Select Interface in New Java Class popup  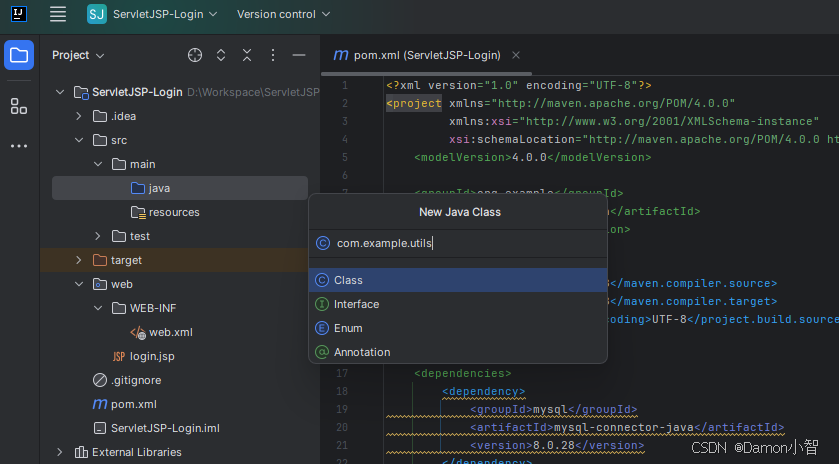coord(458,304)
